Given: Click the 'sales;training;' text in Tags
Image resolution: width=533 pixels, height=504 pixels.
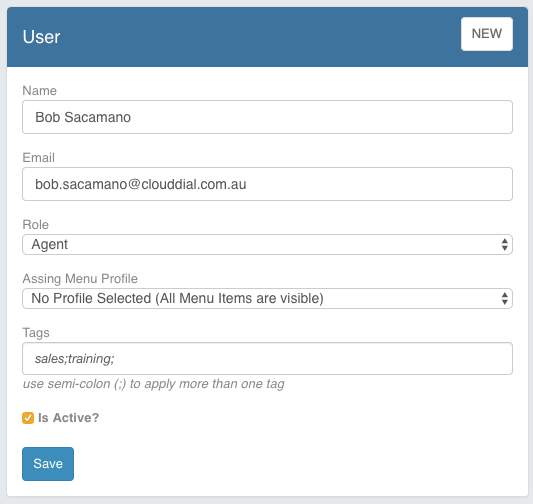Looking at the screenshot, I should pos(75,359).
